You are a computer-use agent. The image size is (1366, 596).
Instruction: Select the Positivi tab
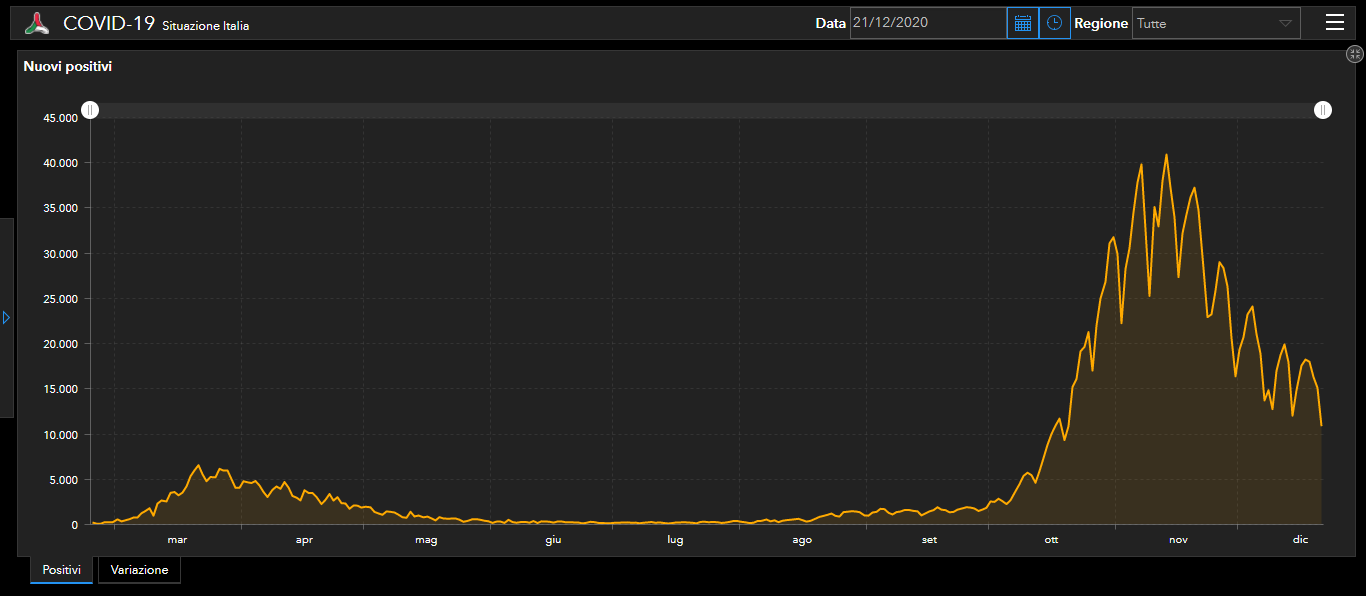61,570
